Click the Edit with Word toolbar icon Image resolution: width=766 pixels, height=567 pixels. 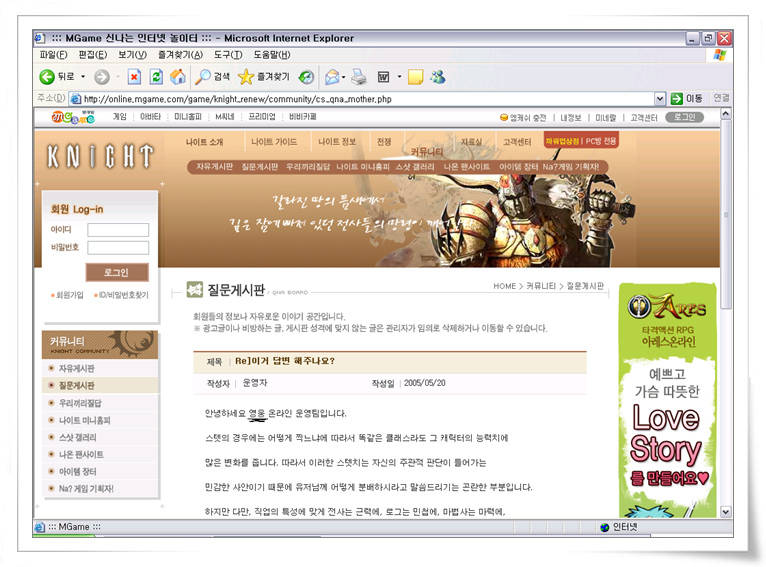pos(383,77)
